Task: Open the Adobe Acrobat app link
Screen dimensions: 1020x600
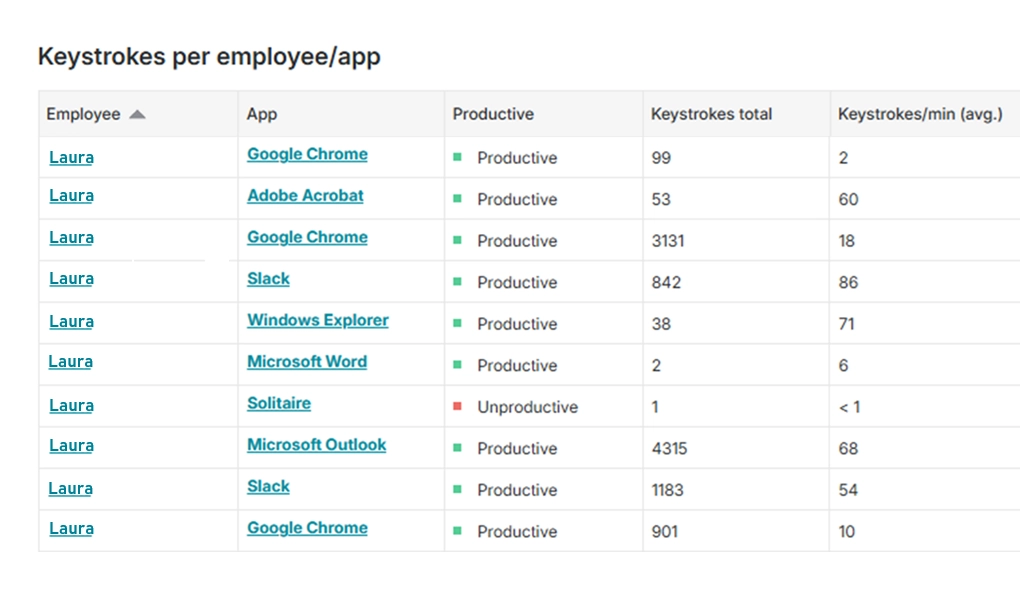Action: pyautogui.click(x=305, y=195)
